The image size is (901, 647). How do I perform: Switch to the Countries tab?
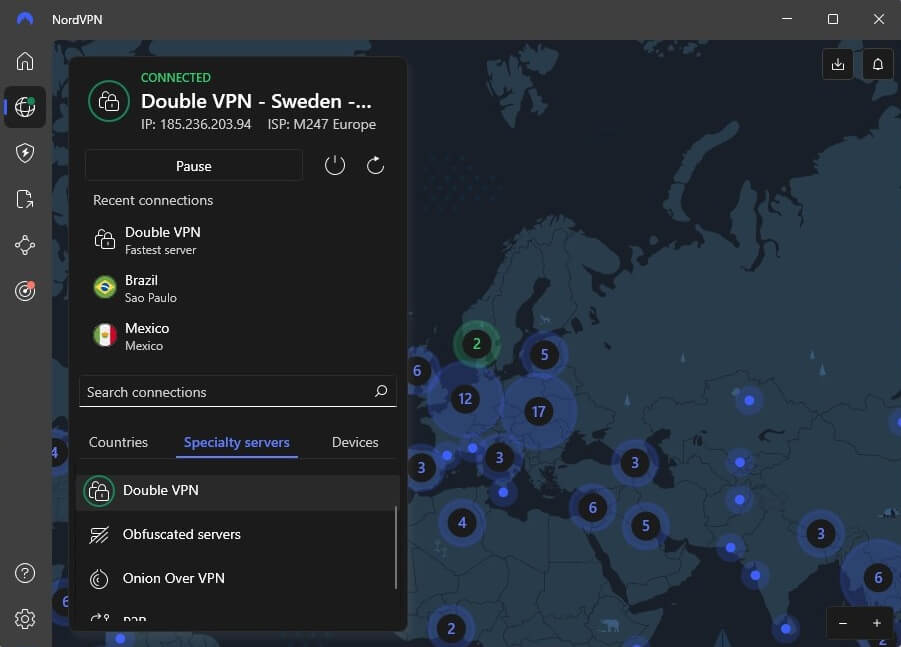[x=118, y=442]
